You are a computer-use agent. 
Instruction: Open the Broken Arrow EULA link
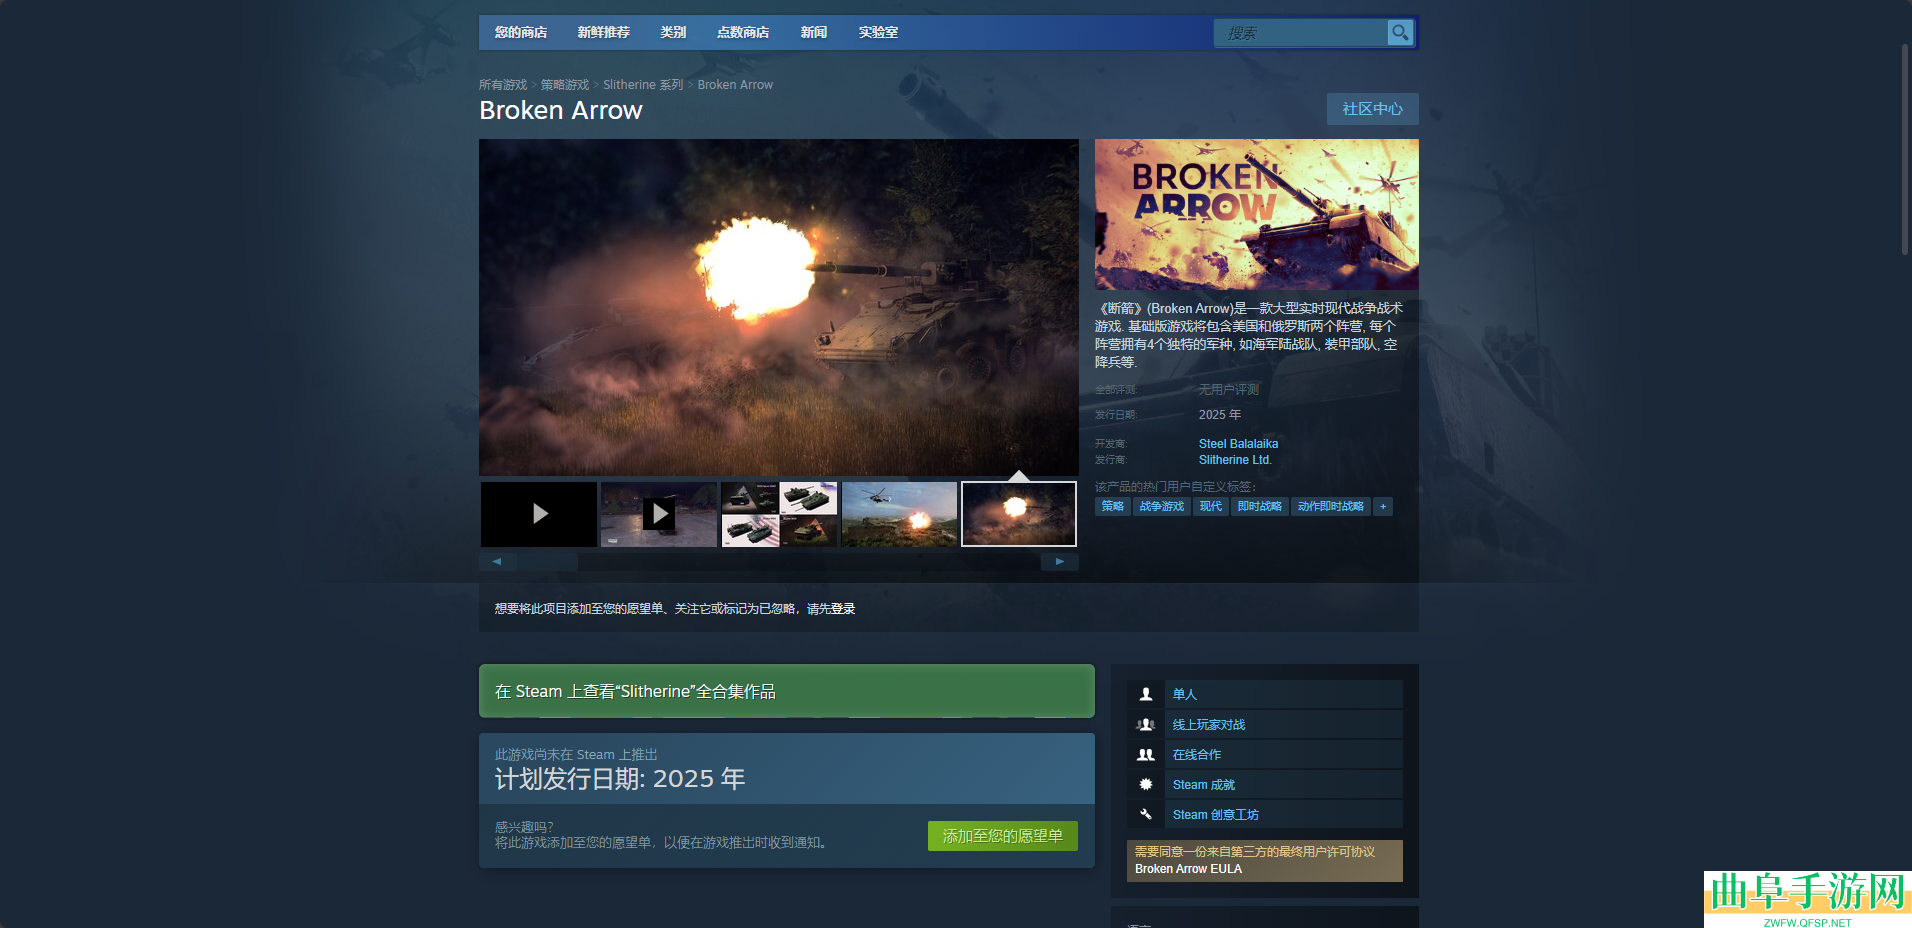pos(1188,869)
